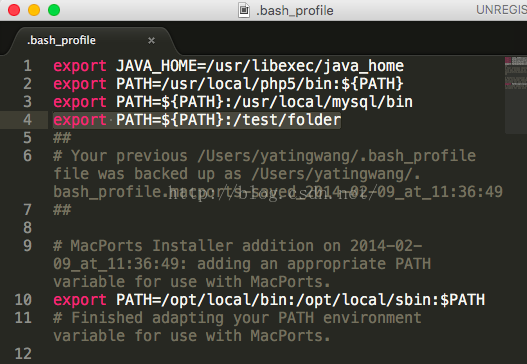Image resolution: width=527 pixels, height=364 pixels.
Task: Click the '##' comment on line 5
Action: (62, 138)
